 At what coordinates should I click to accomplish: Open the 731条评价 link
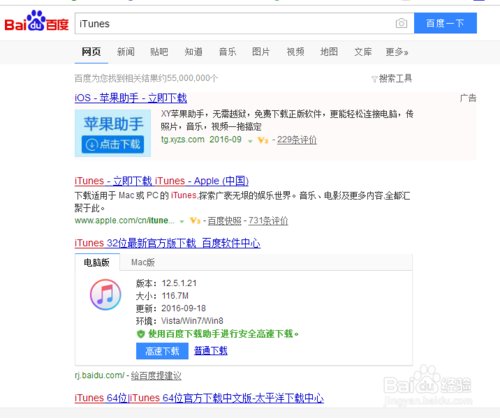pyautogui.click(x=268, y=221)
